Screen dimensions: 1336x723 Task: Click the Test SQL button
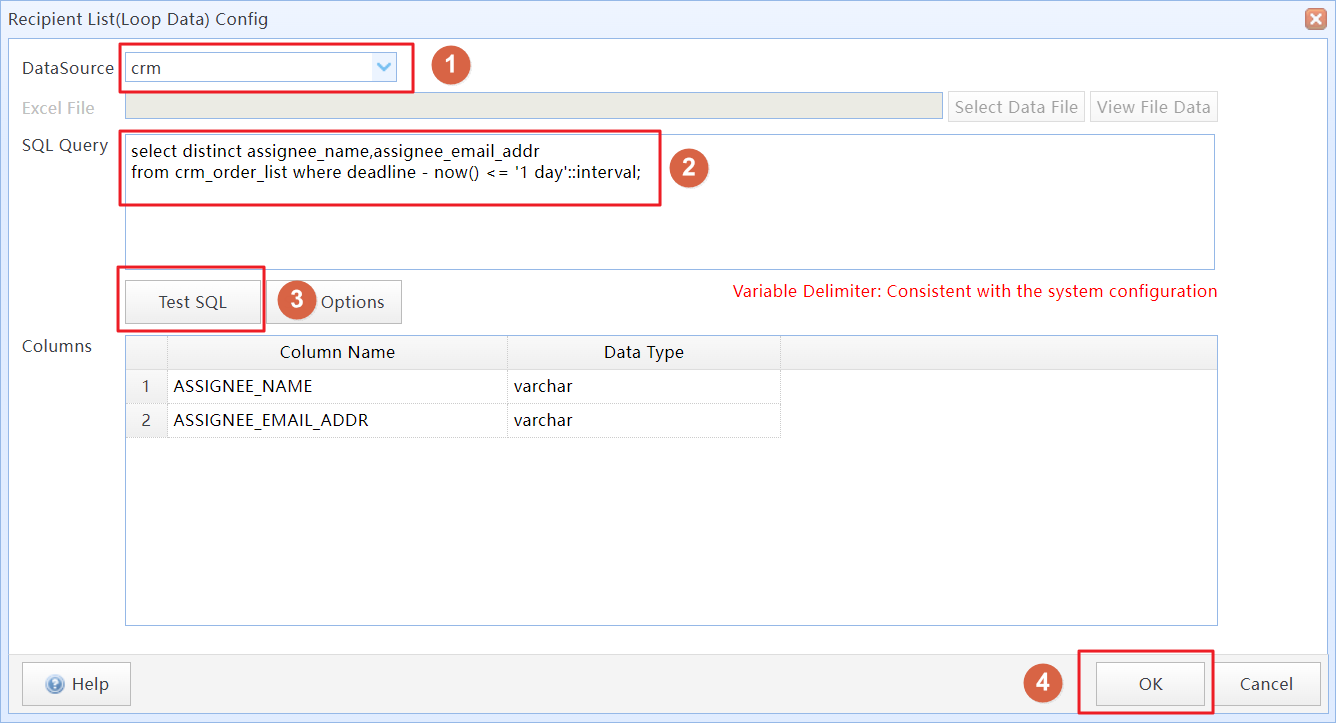click(x=192, y=302)
